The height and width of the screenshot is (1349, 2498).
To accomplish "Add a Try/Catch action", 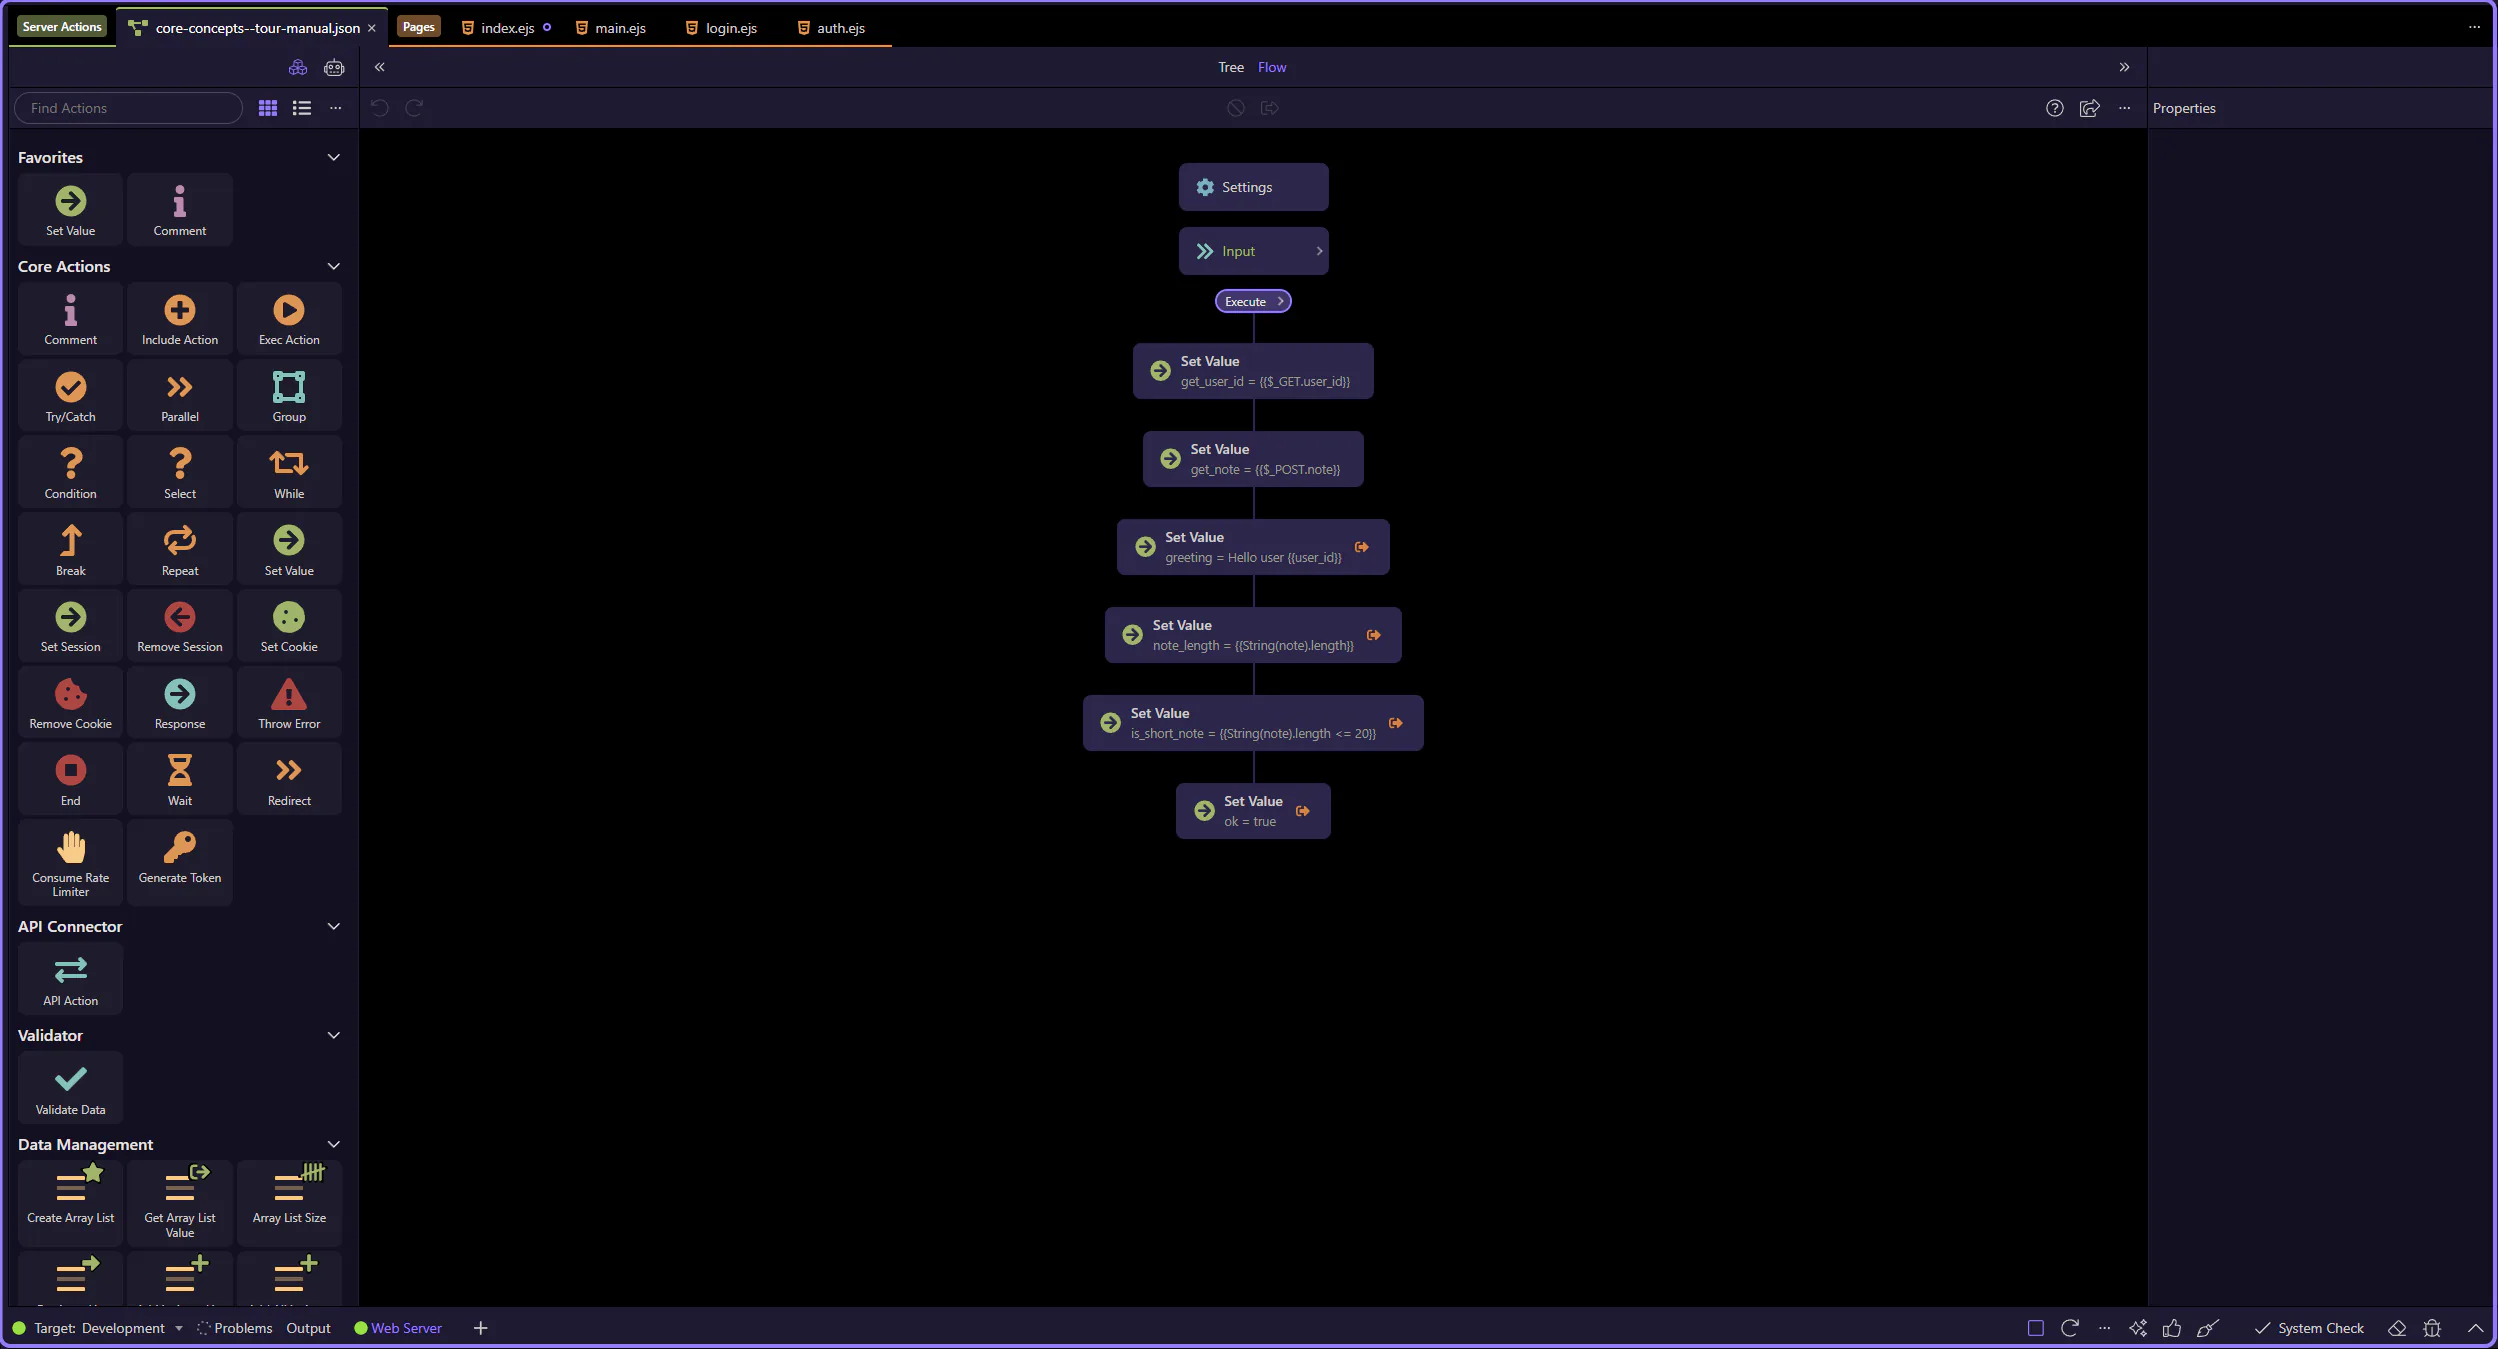I will (70, 396).
